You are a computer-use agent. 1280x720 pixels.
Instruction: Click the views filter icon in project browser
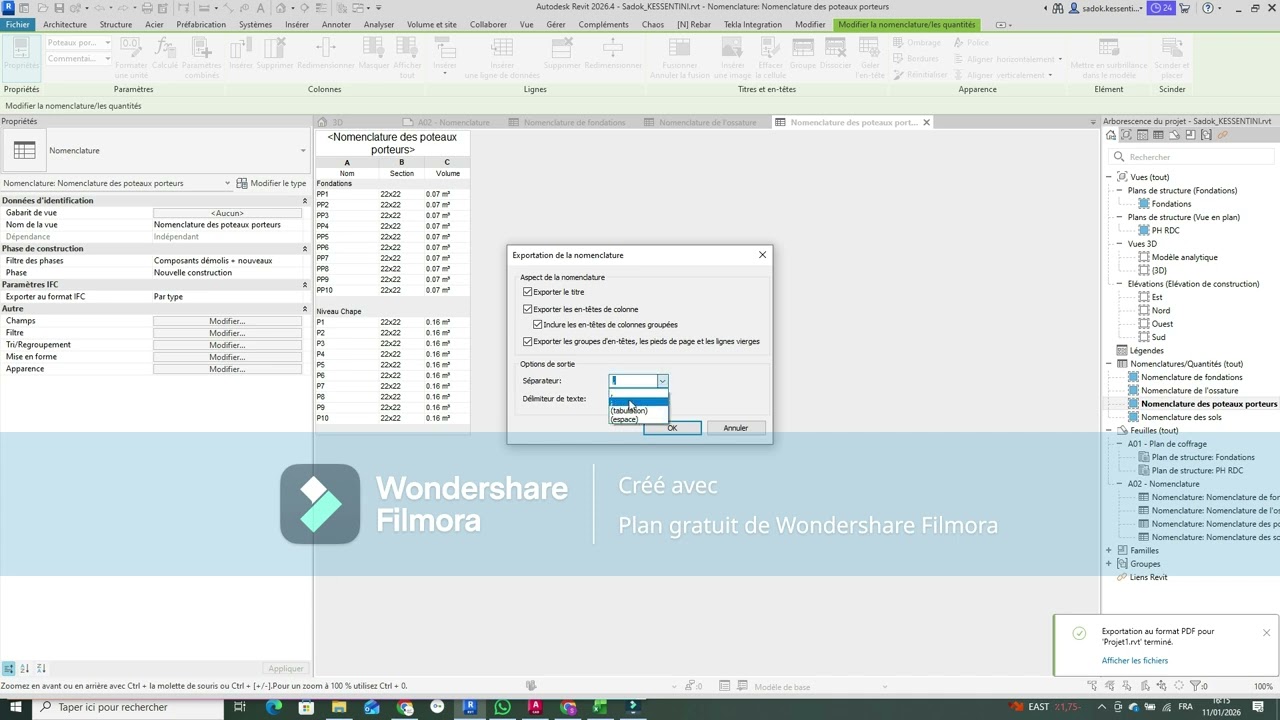tap(1126, 135)
